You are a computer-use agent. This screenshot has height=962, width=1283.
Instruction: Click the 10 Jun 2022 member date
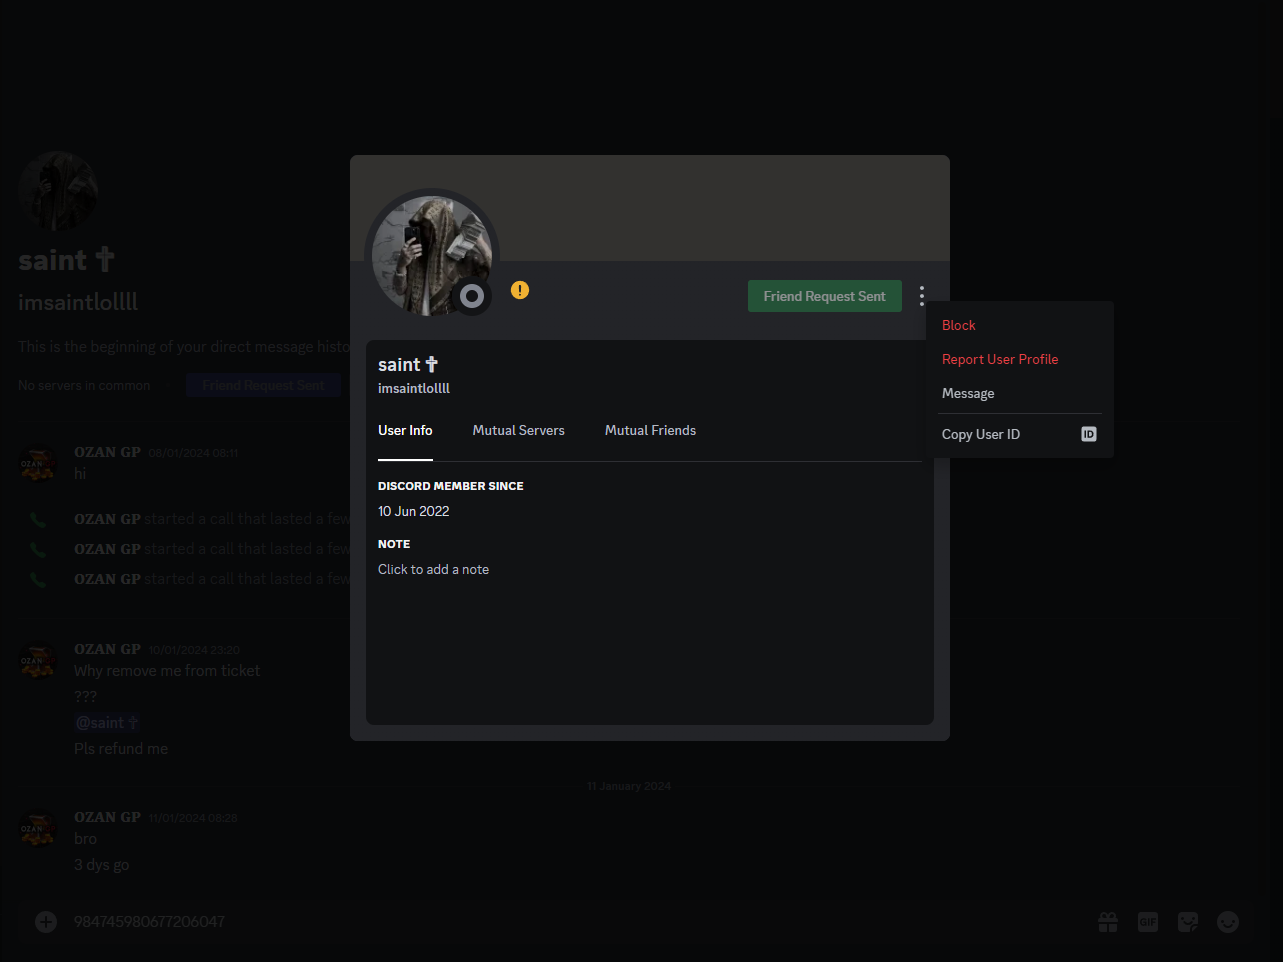(x=414, y=511)
